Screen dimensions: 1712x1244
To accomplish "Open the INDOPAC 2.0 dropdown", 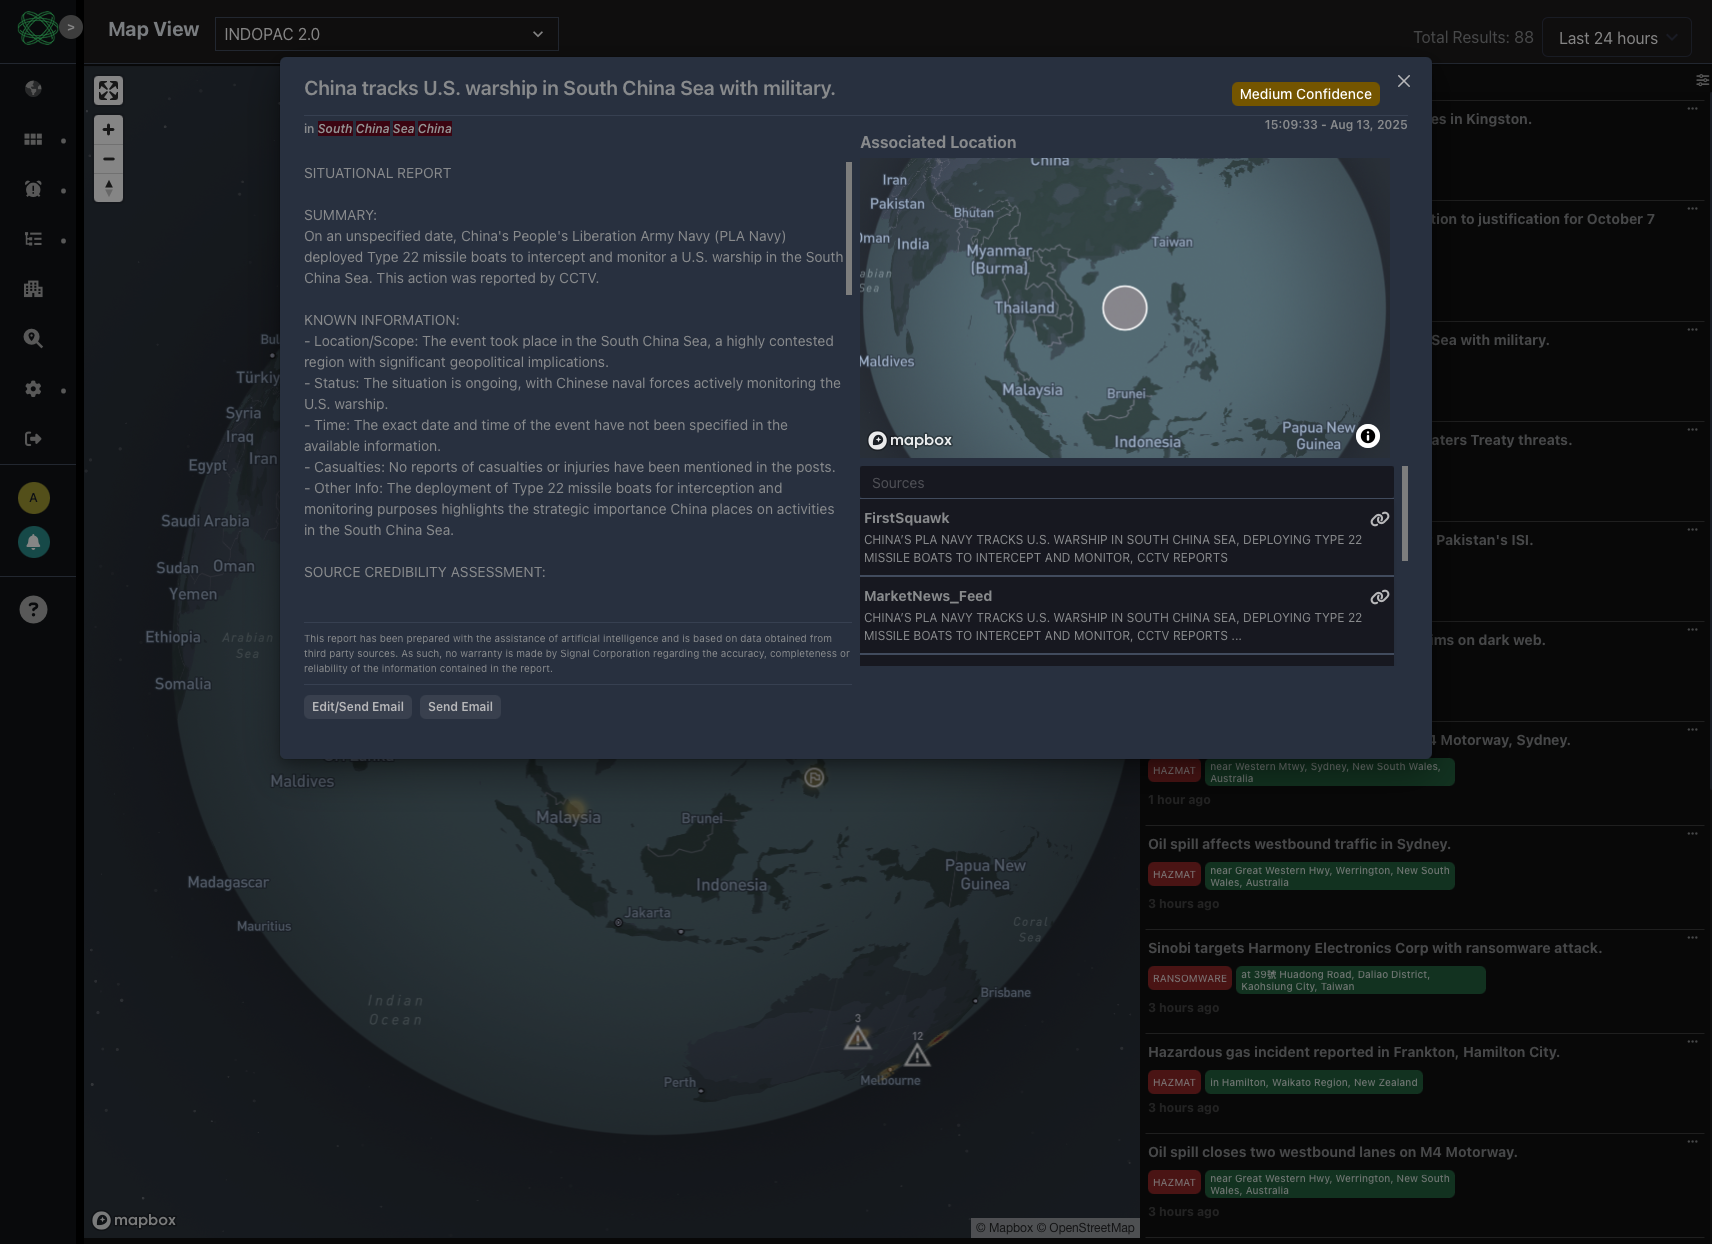I will [386, 34].
